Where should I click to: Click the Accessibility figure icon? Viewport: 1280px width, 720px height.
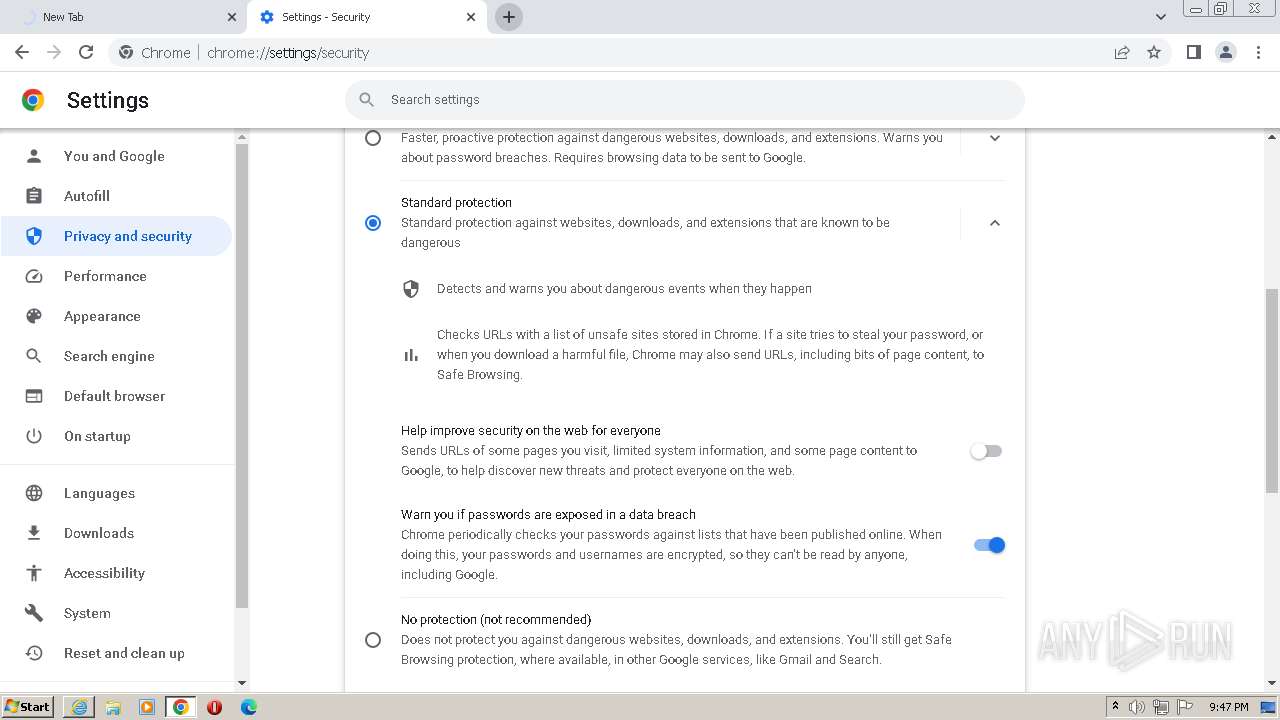pyautogui.click(x=34, y=573)
